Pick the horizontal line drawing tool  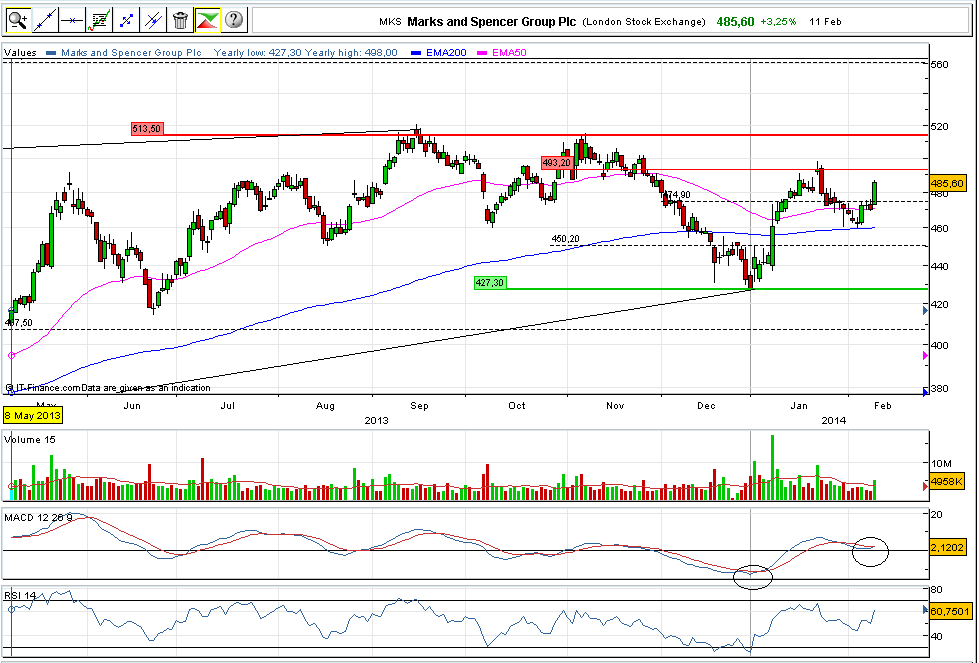pyautogui.click(x=71, y=21)
